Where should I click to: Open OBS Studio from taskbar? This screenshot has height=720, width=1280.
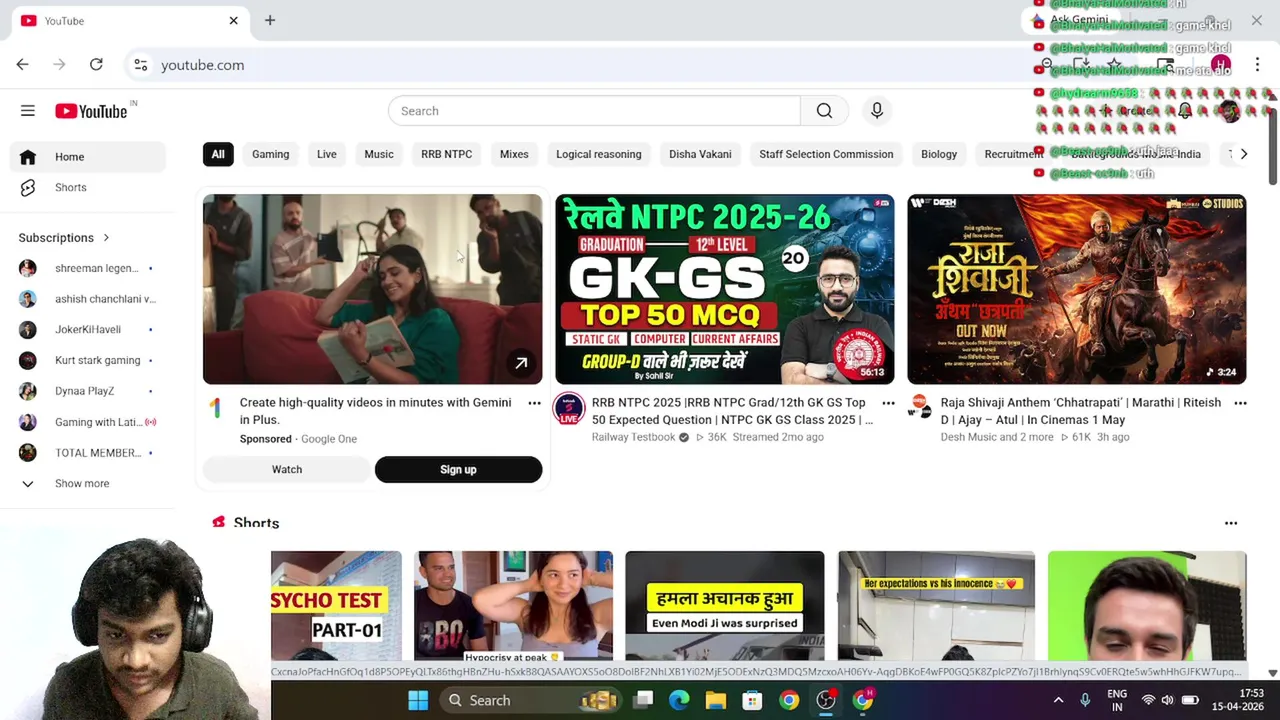tap(826, 700)
